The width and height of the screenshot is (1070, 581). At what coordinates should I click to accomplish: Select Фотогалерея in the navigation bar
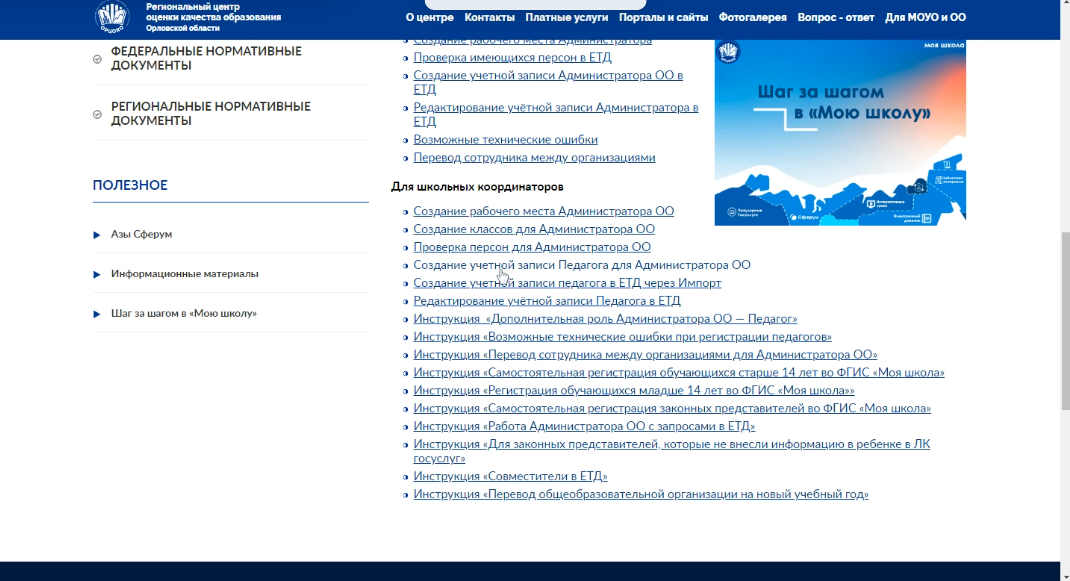752,18
